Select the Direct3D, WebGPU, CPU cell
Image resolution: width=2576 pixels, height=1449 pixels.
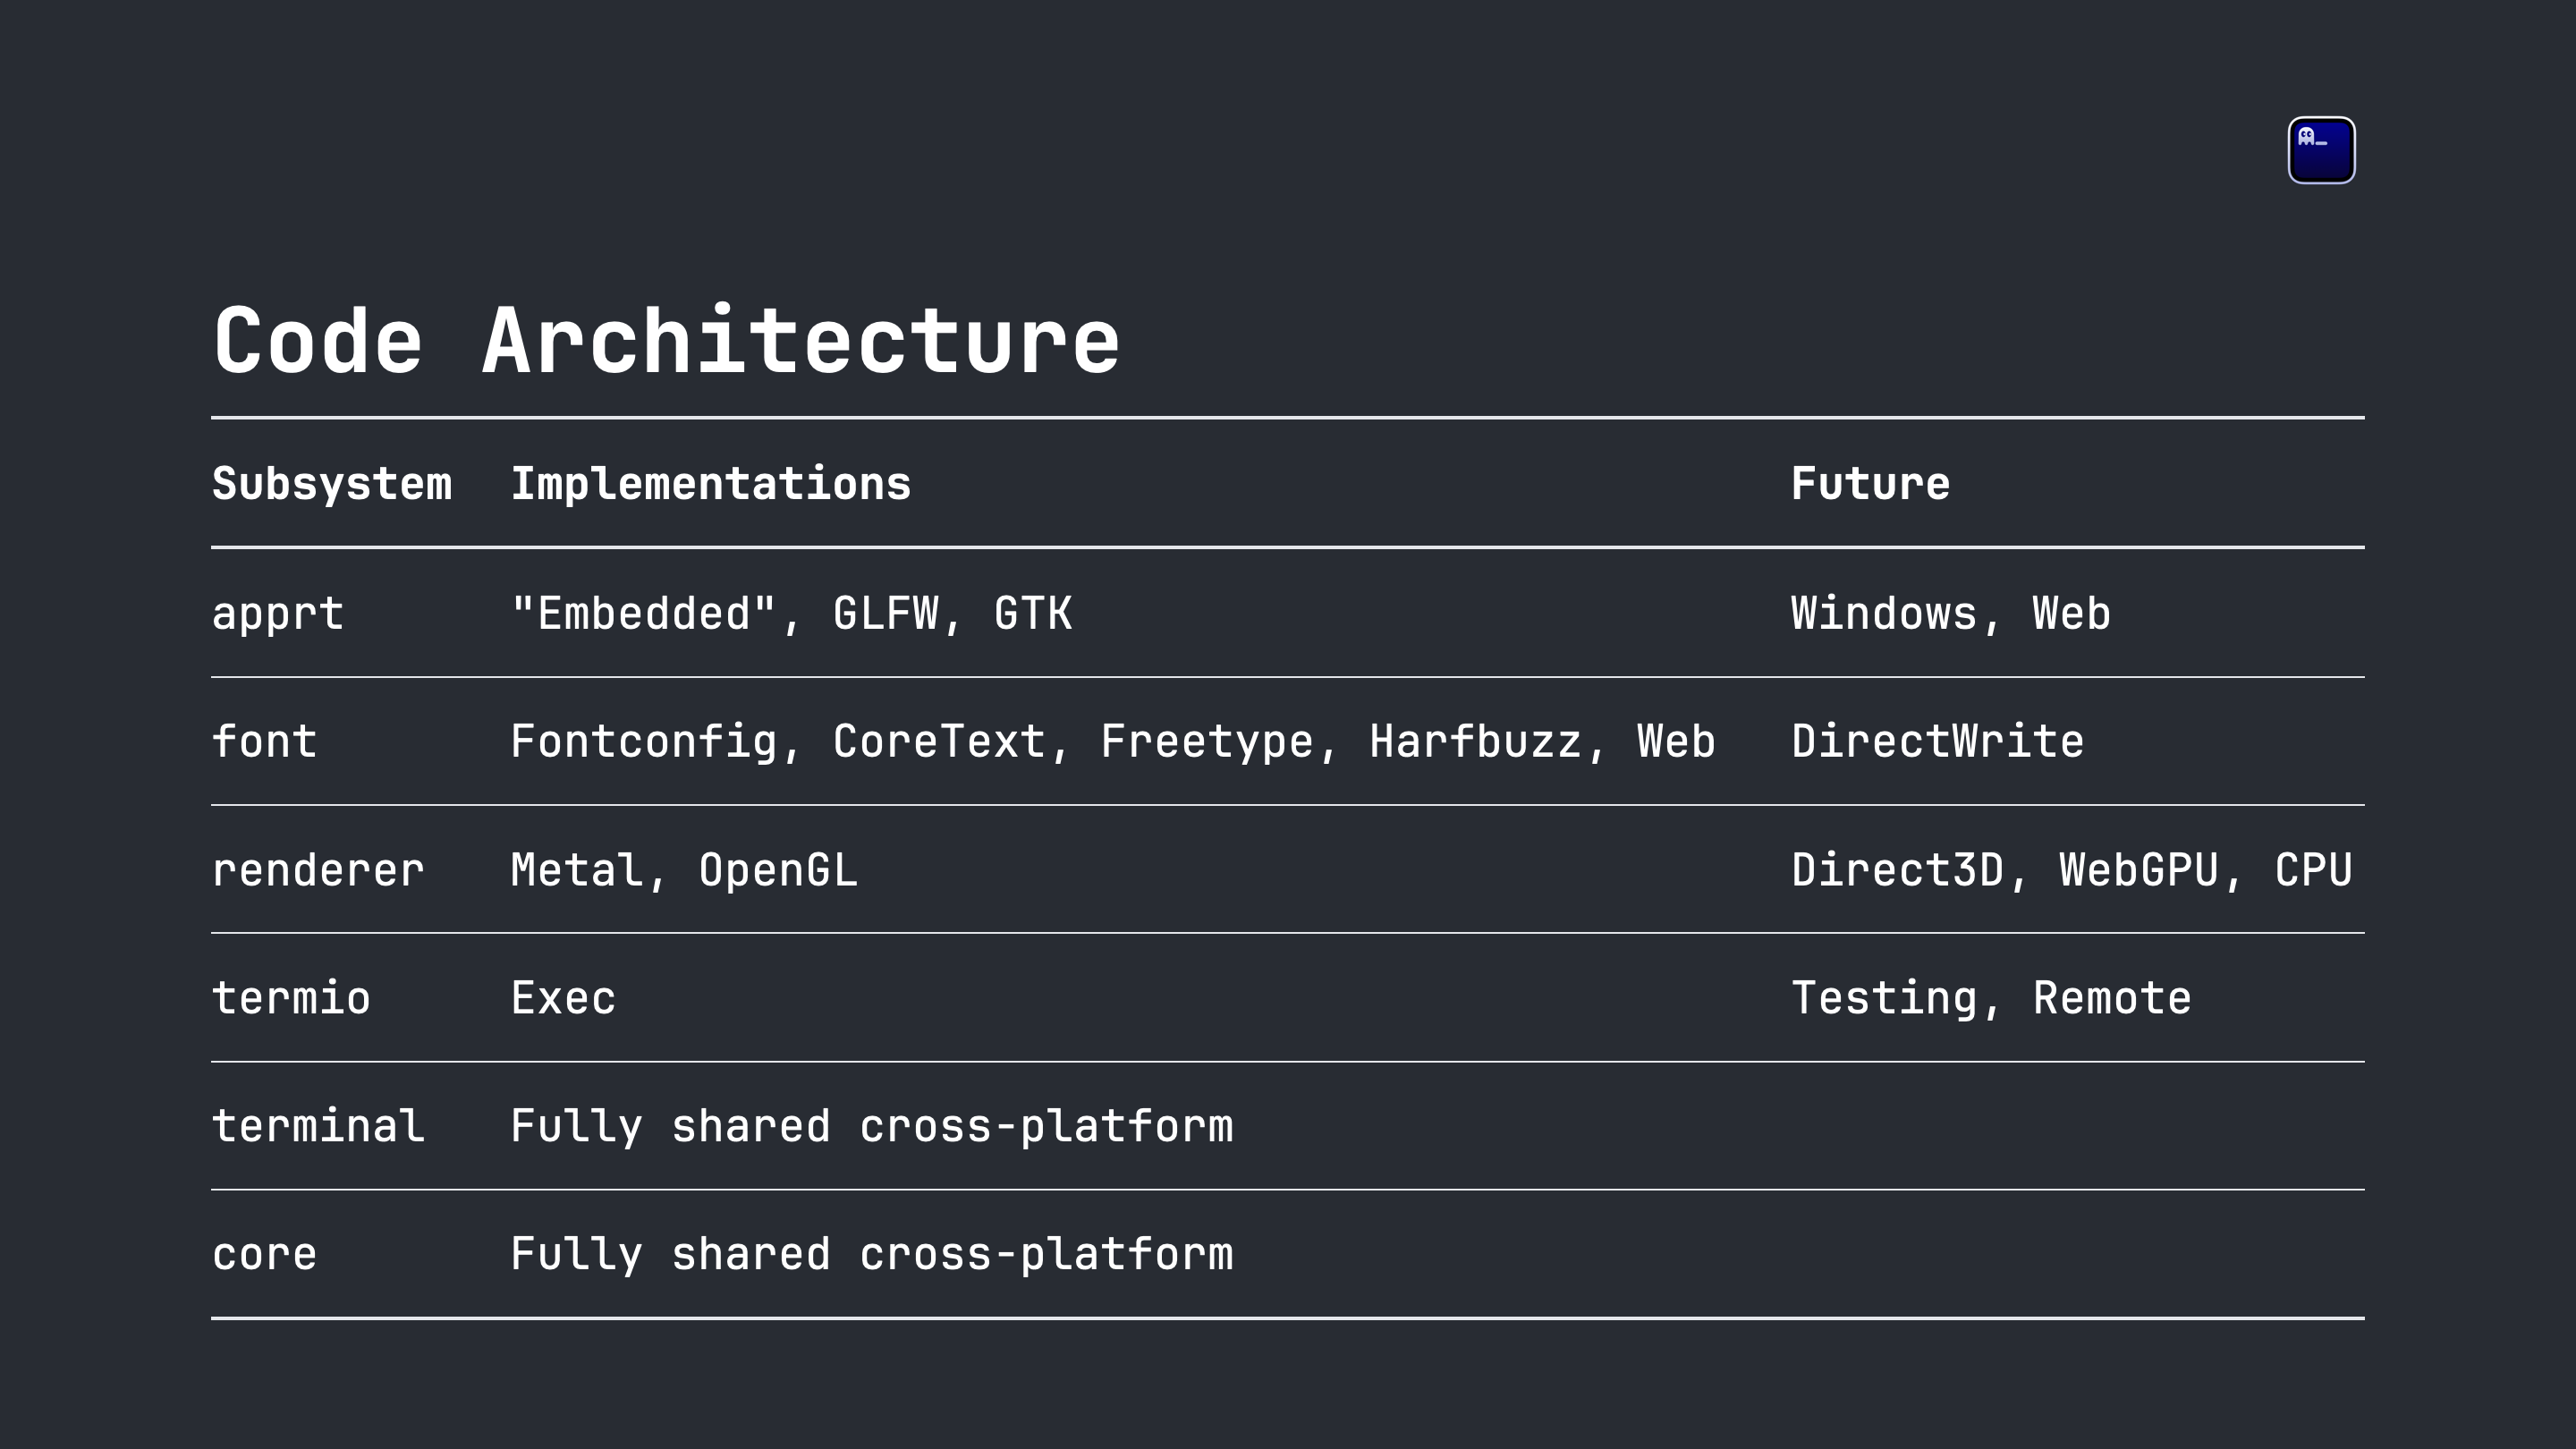[2072, 870]
